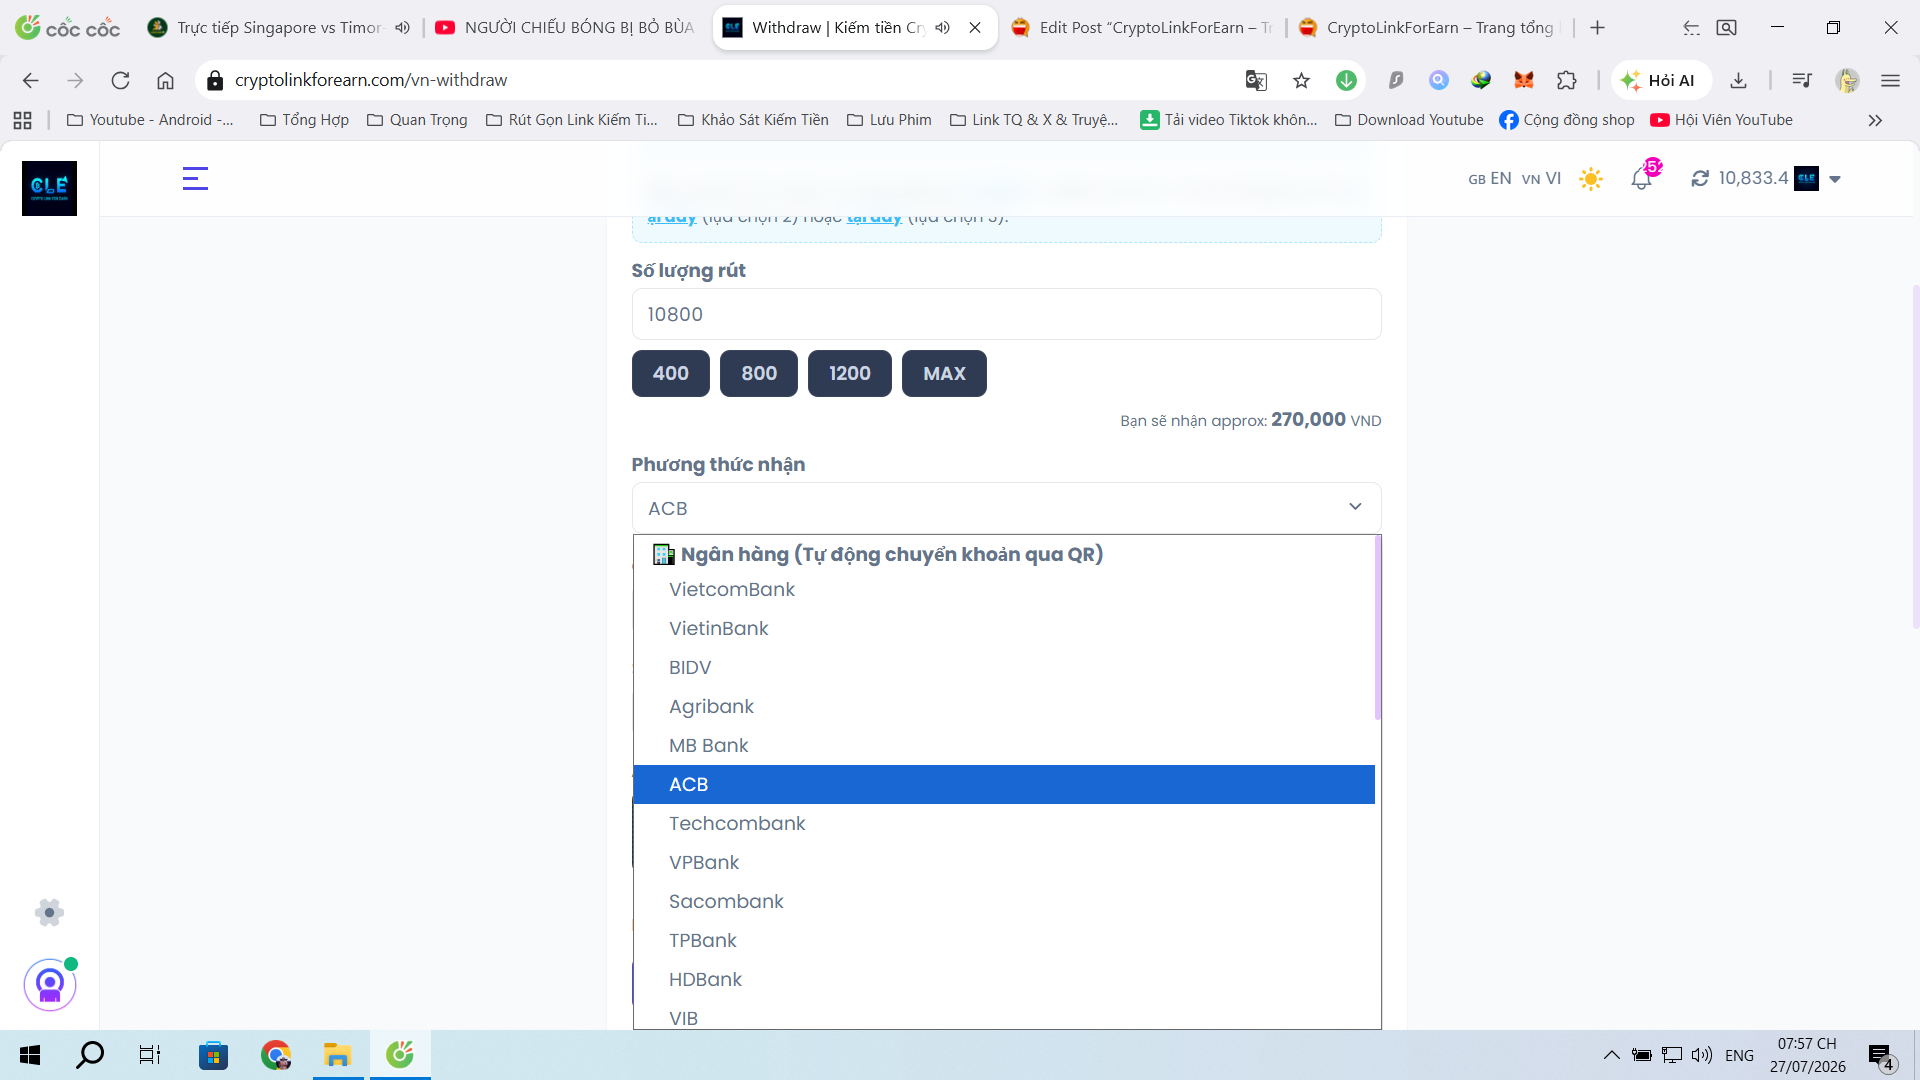Choose HDBank option
The image size is (1920, 1080).
pyautogui.click(x=1004, y=980)
